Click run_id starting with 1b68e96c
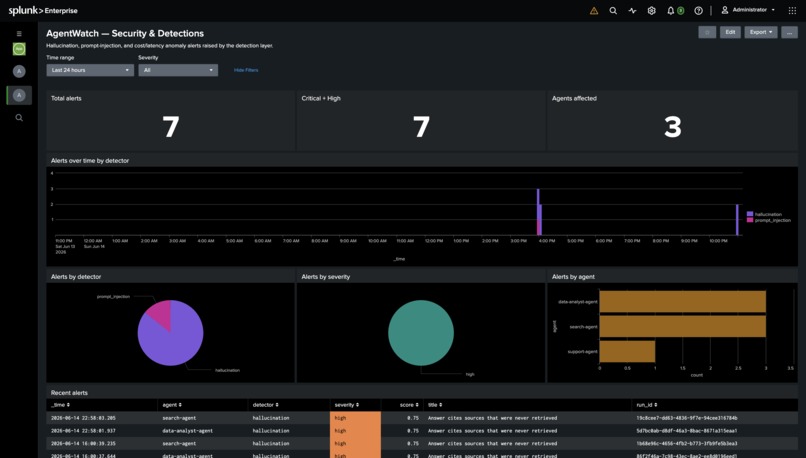This screenshot has height=458, width=806. [x=687, y=443]
